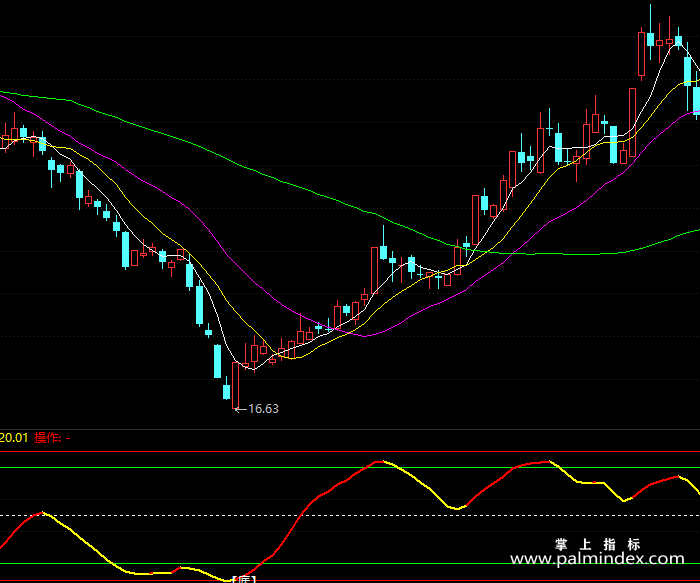Select the indicator value 20.01
The width and height of the screenshot is (700, 583).
[x=14, y=437]
